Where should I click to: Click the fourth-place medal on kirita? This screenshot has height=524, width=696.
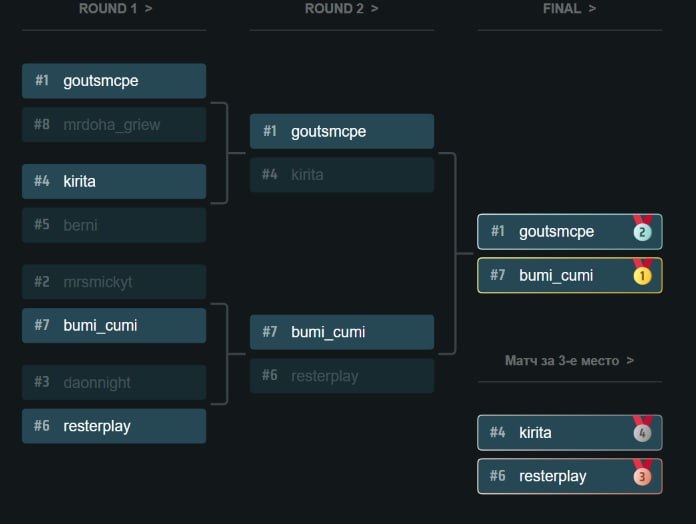pos(642,431)
